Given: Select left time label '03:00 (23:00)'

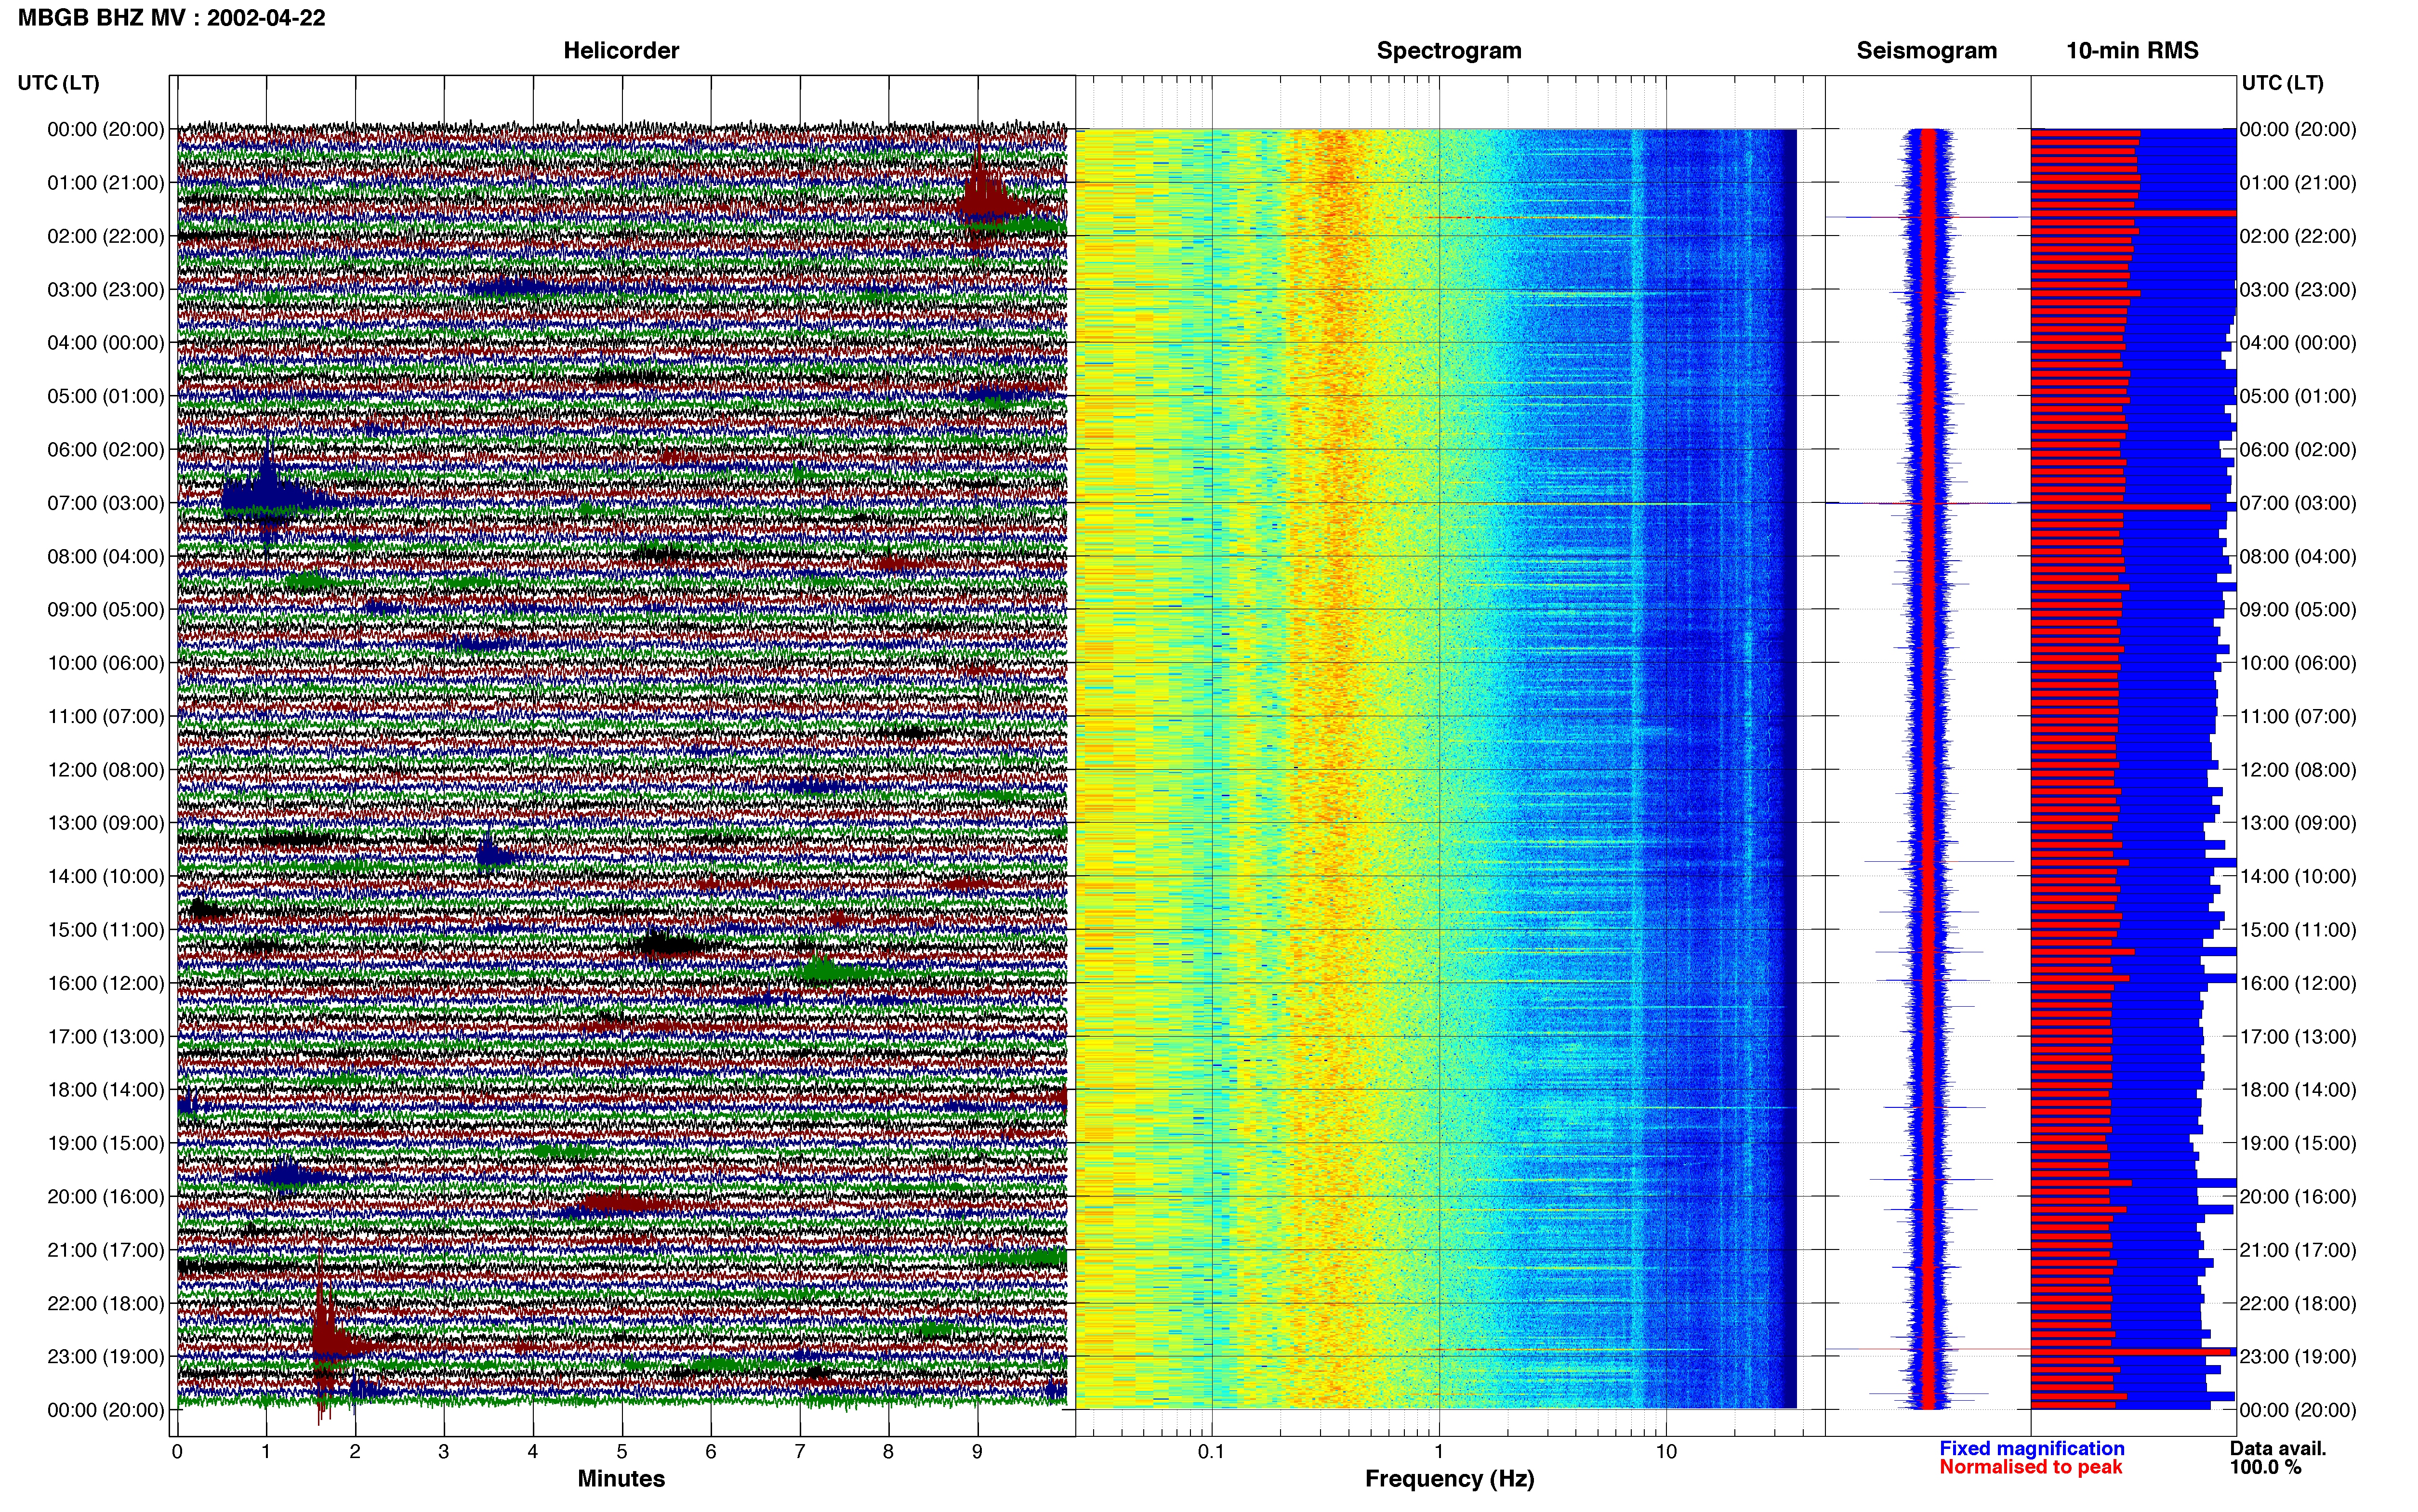Looking at the screenshot, I should [x=105, y=290].
